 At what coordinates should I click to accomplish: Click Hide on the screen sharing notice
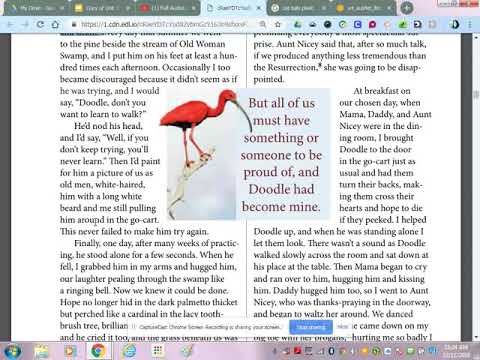pyautogui.click(x=343, y=327)
